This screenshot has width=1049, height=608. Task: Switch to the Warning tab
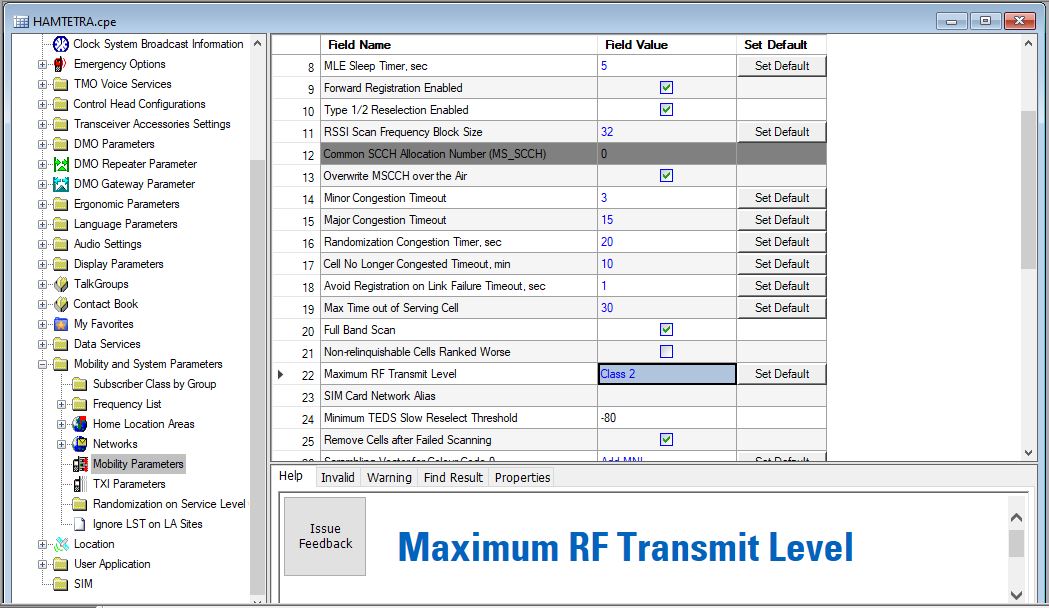pyautogui.click(x=389, y=478)
